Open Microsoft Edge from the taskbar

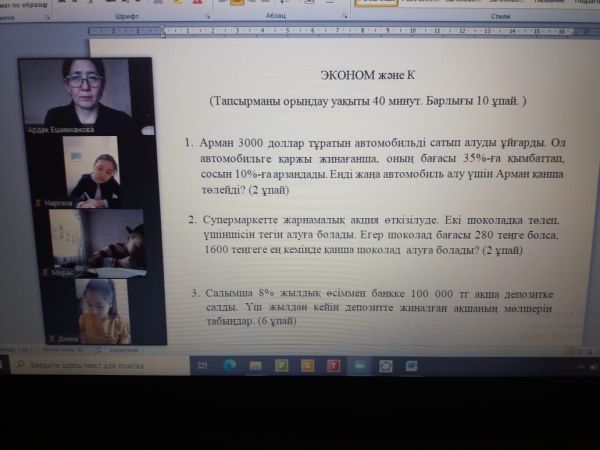tap(230, 365)
